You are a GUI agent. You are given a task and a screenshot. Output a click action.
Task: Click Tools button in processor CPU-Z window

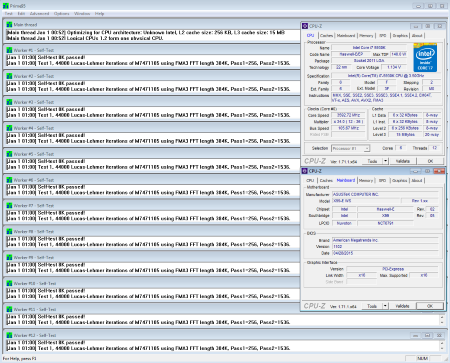(372, 161)
